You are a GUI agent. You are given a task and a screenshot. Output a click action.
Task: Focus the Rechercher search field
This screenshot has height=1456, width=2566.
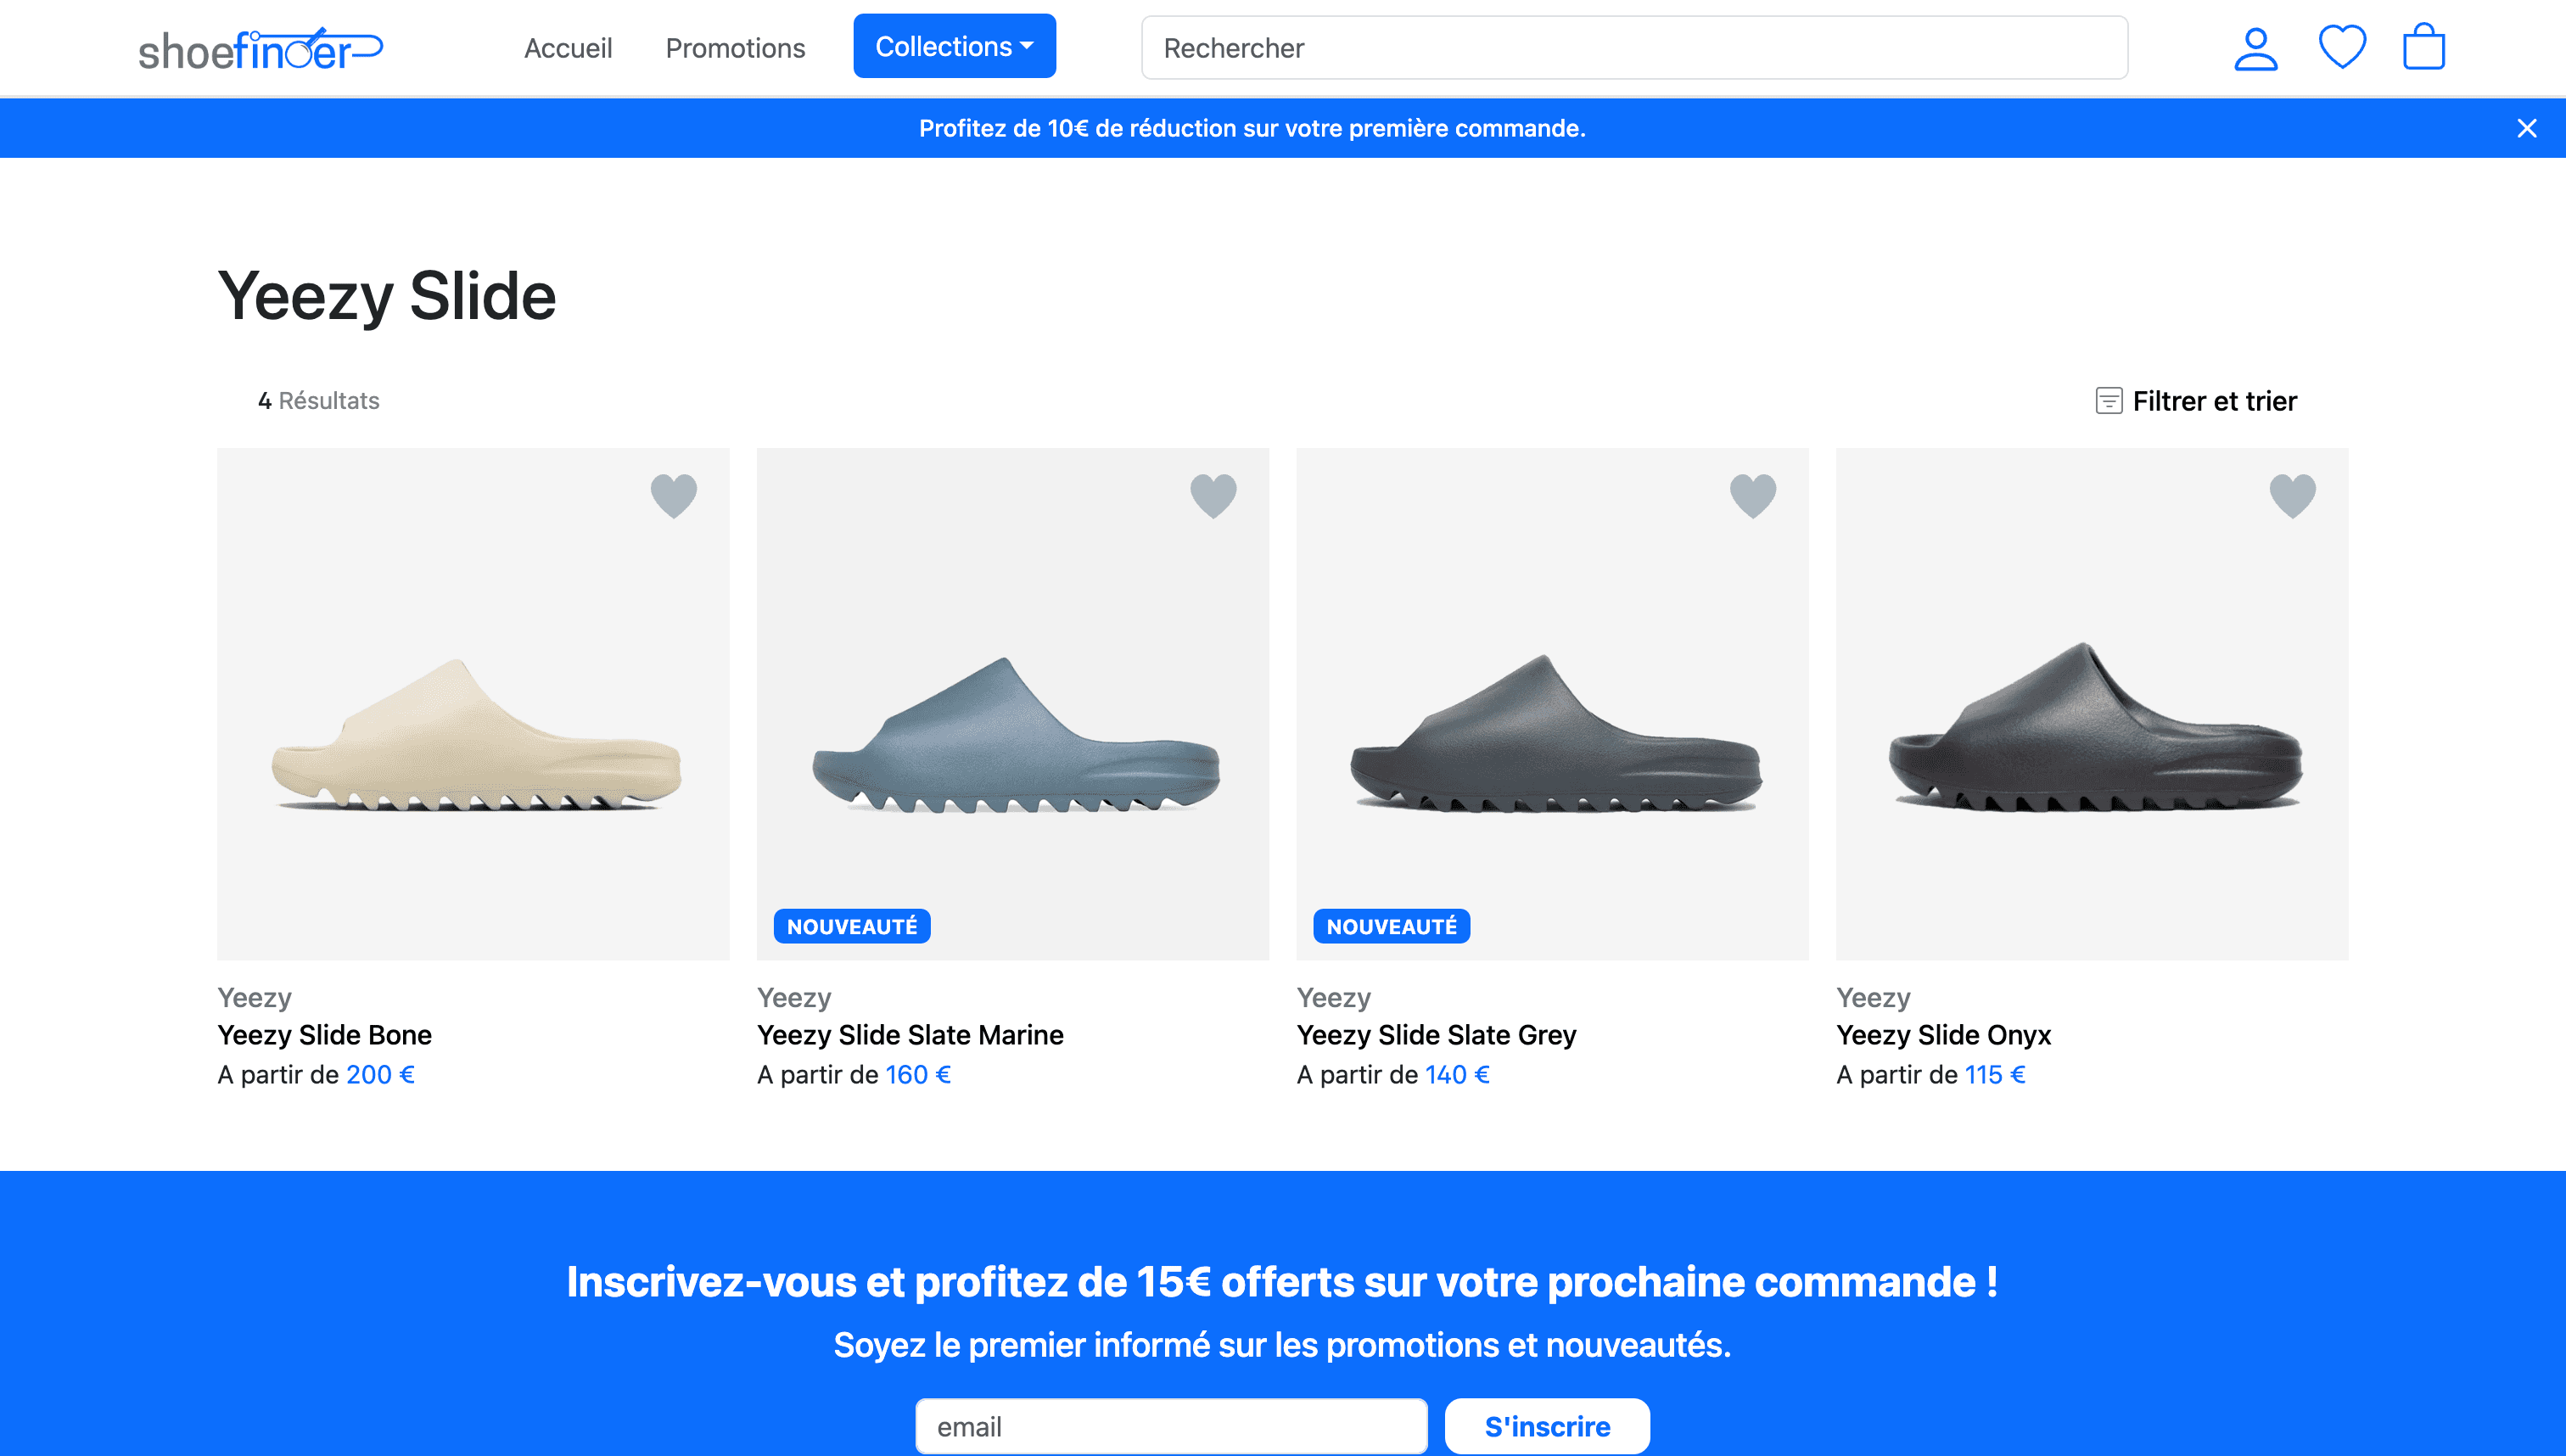[x=1634, y=48]
